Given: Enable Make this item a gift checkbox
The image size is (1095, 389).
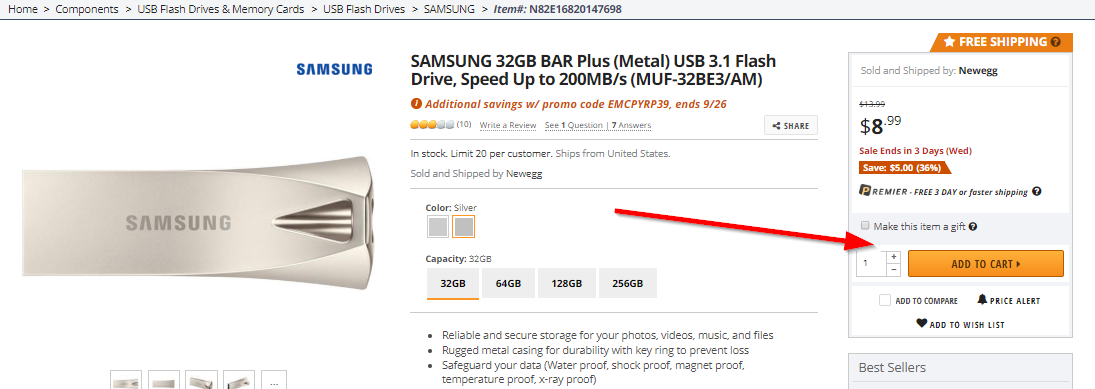Looking at the screenshot, I should 866,226.
